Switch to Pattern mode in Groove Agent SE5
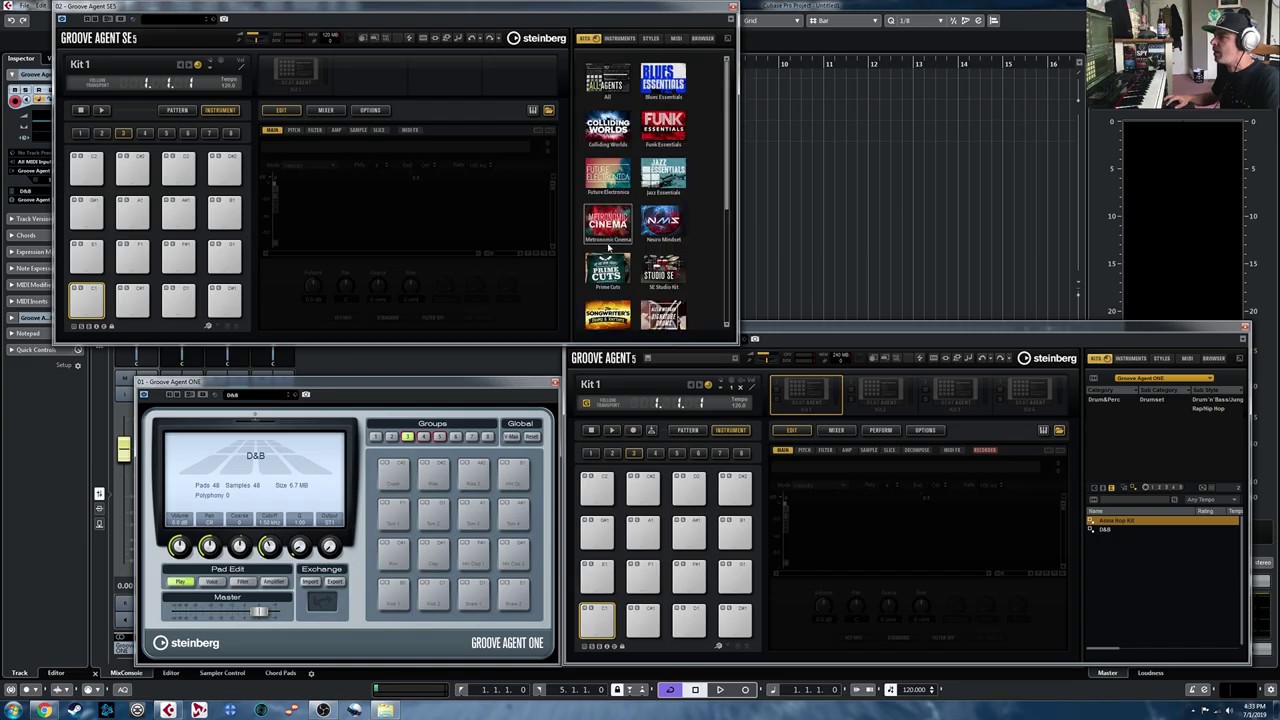The height and width of the screenshot is (720, 1280). pyautogui.click(x=177, y=110)
